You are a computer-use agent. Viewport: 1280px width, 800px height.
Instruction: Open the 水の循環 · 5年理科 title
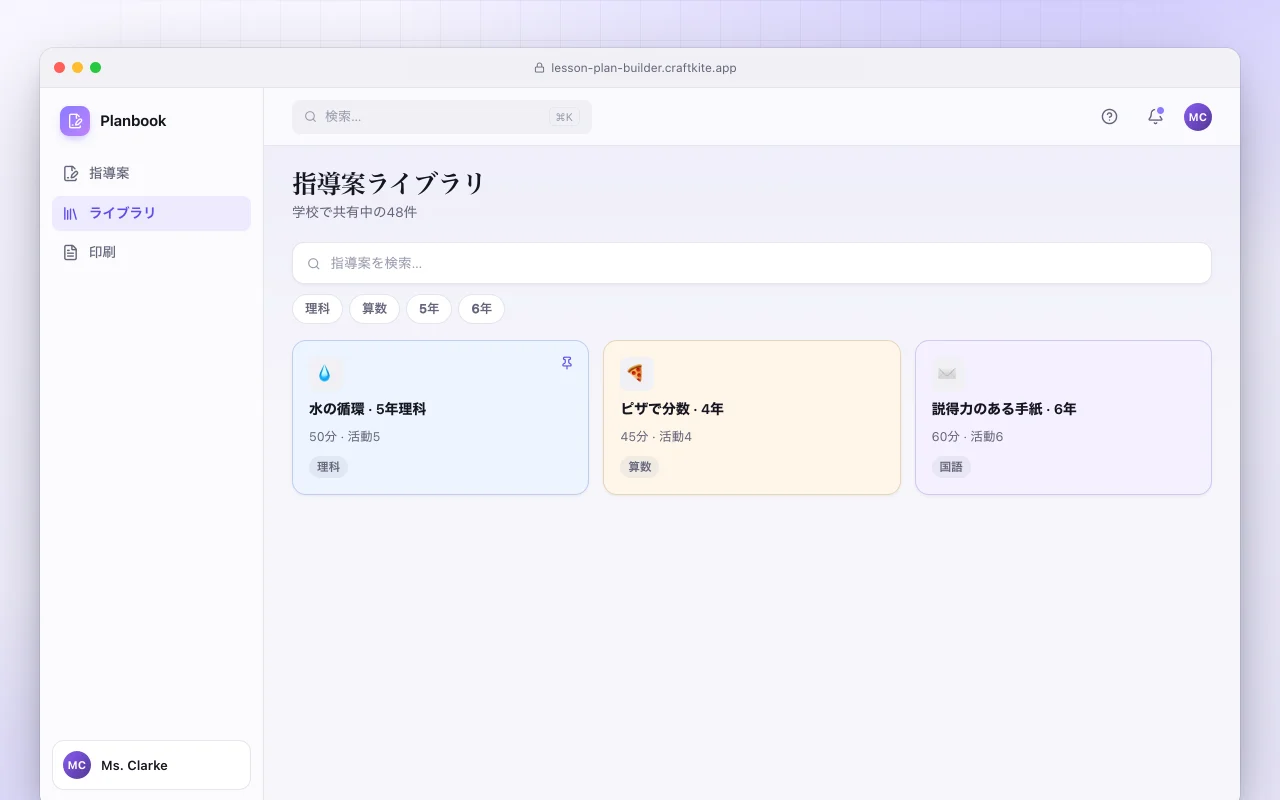click(x=368, y=409)
